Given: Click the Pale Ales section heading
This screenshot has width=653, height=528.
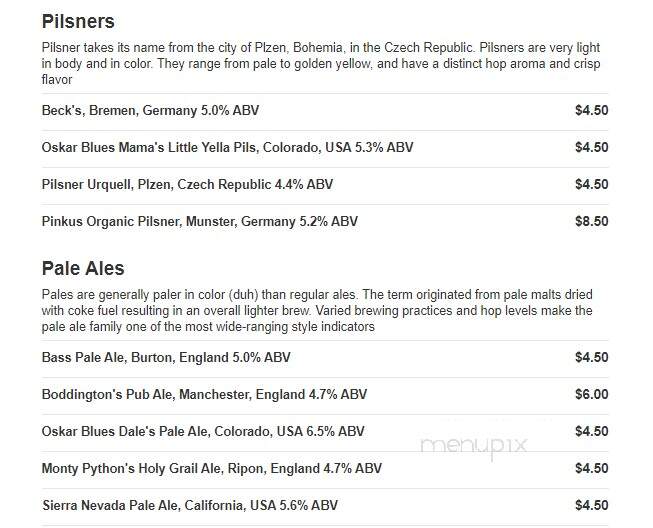Looking at the screenshot, I should (83, 268).
